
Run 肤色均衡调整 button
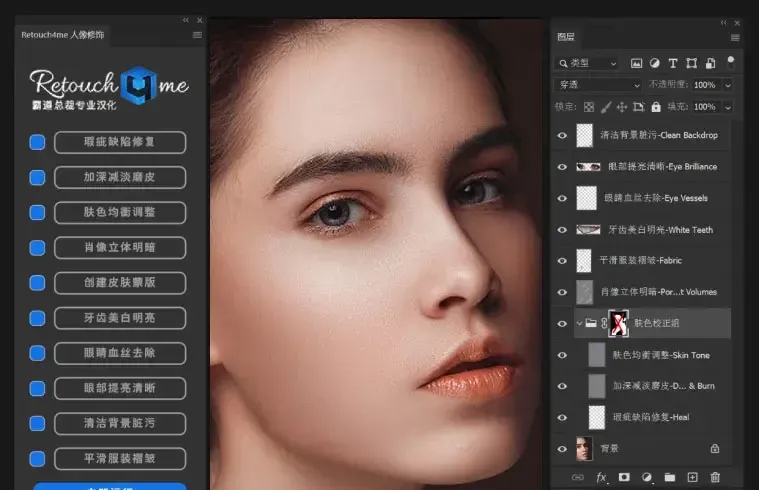pos(120,213)
